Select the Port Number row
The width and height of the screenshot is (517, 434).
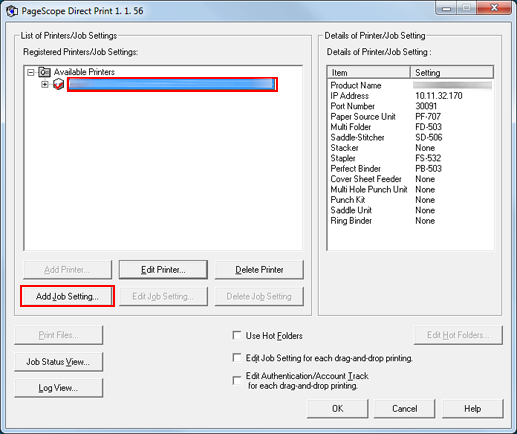411,106
